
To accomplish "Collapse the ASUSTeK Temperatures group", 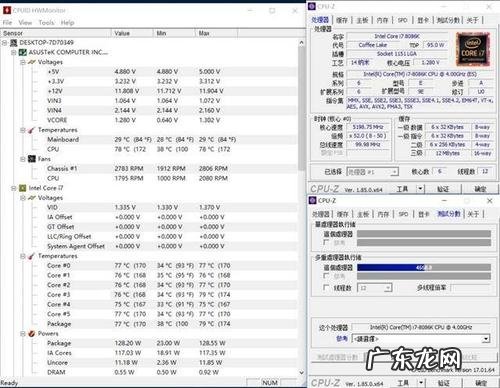I will click(23, 130).
